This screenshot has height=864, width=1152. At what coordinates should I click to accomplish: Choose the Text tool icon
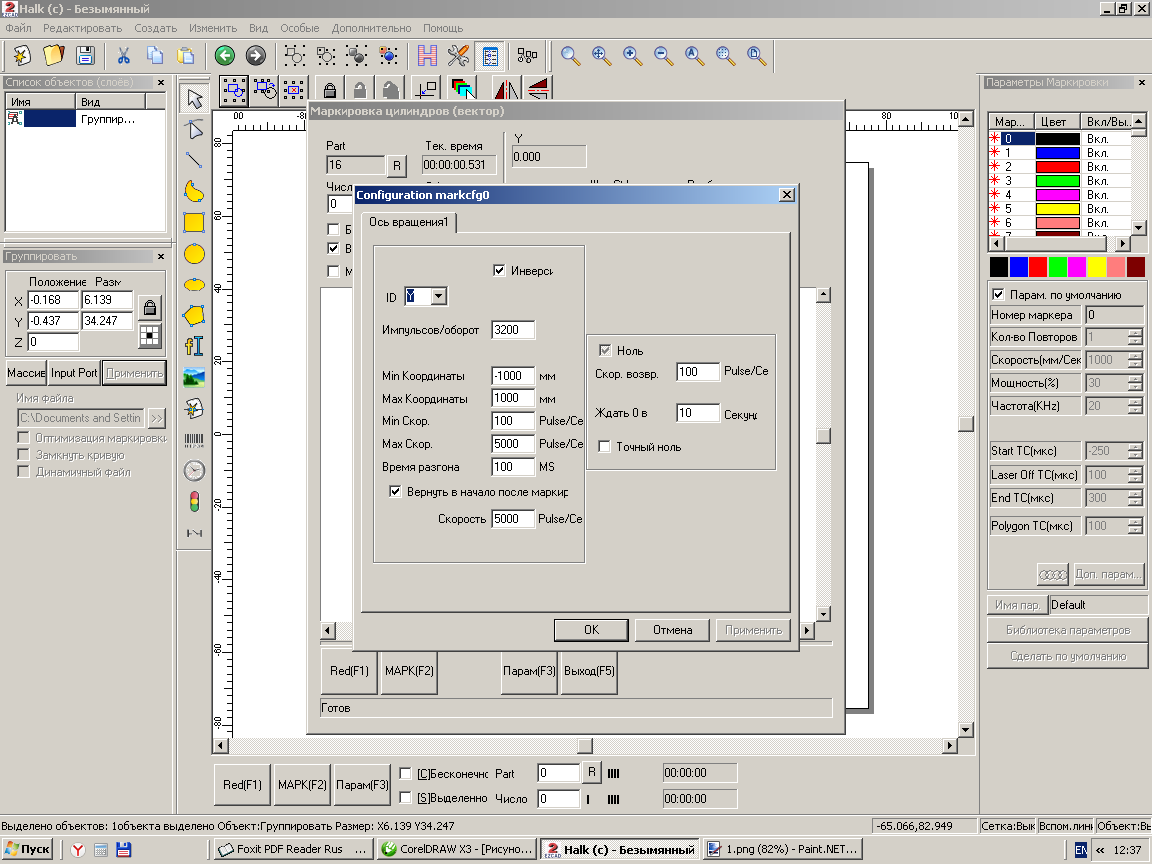pyautogui.click(x=194, y=346)
